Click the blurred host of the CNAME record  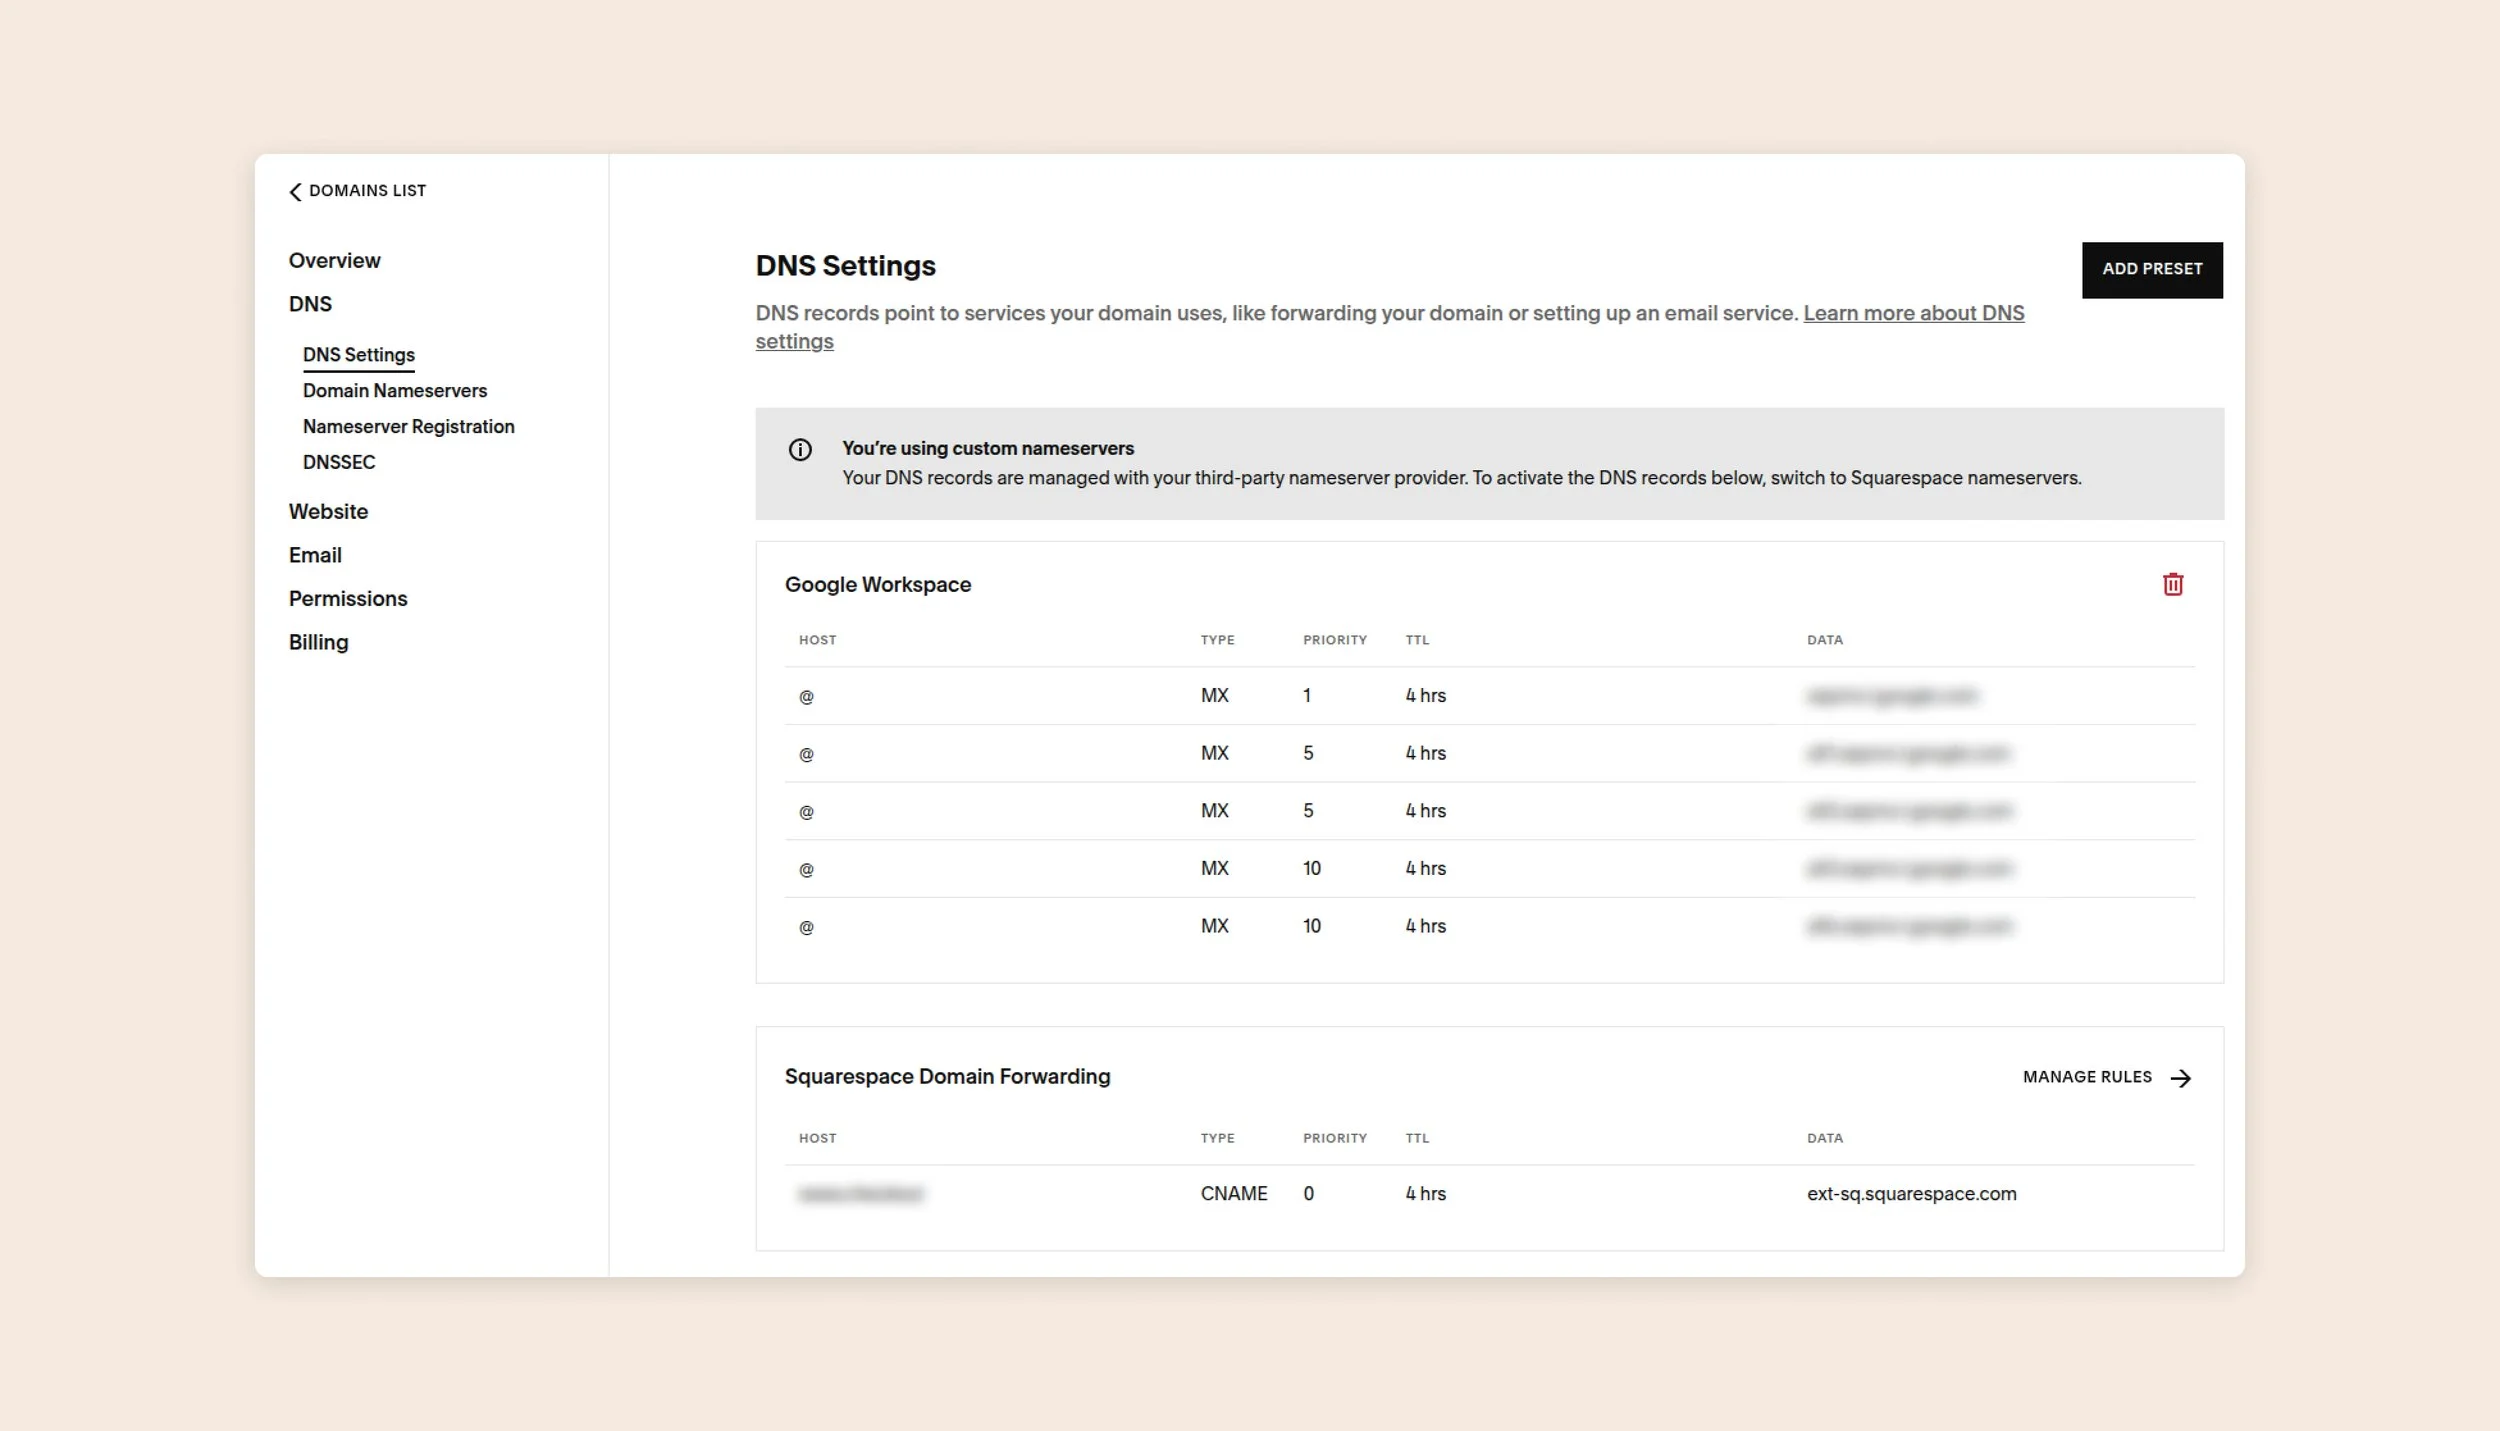pos(862,1193)
